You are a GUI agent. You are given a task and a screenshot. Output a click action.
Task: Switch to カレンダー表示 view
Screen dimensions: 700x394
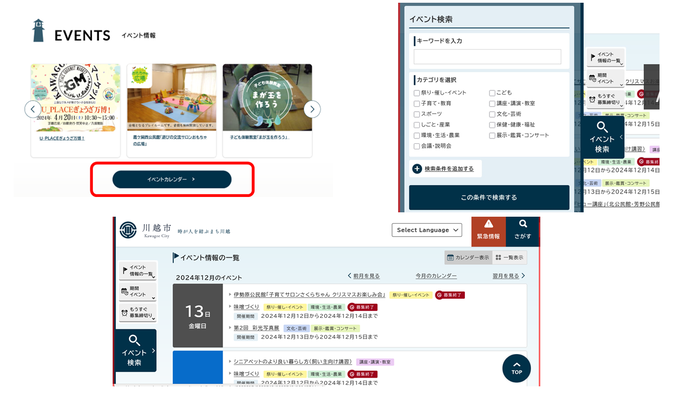[468, 257]
